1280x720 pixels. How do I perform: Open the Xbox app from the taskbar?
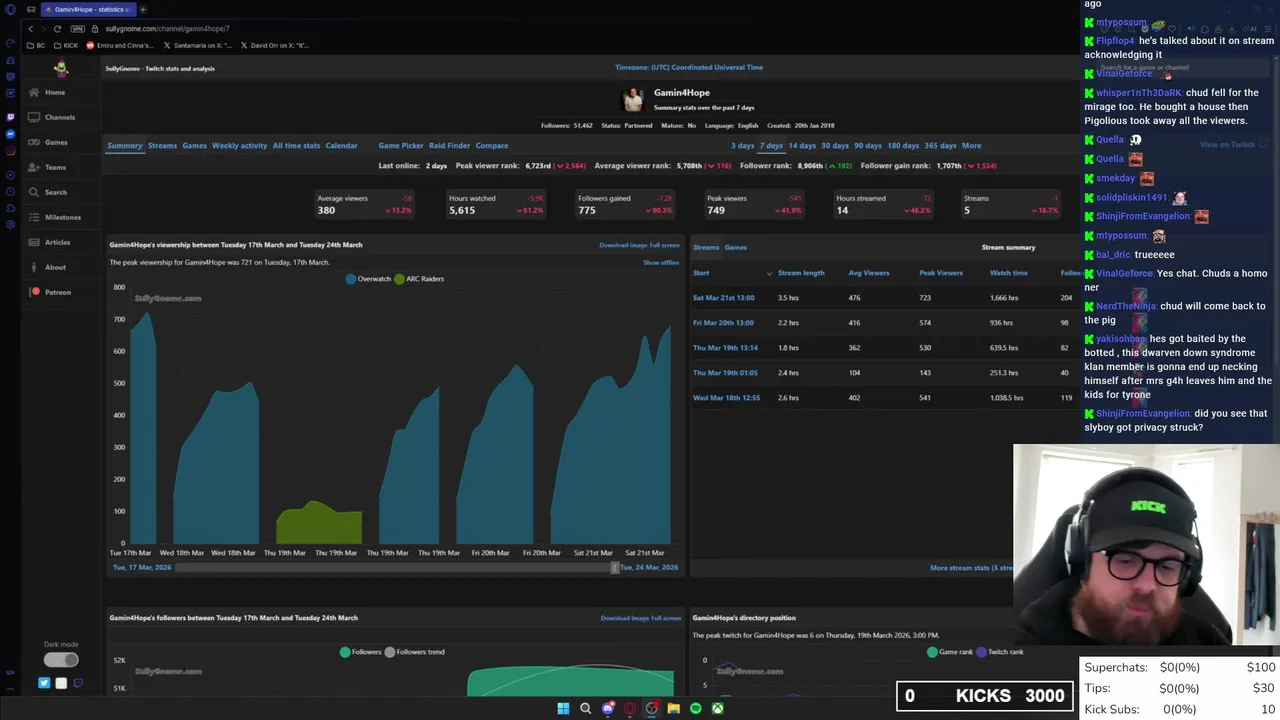pos(717,708)
